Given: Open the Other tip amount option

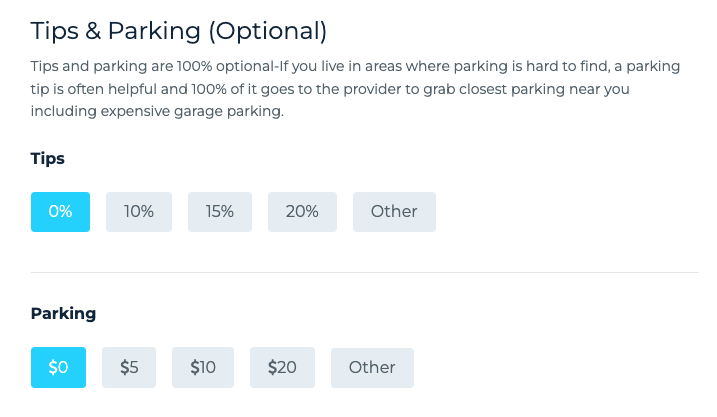Looking at the screenshot, I should [394, 212].
